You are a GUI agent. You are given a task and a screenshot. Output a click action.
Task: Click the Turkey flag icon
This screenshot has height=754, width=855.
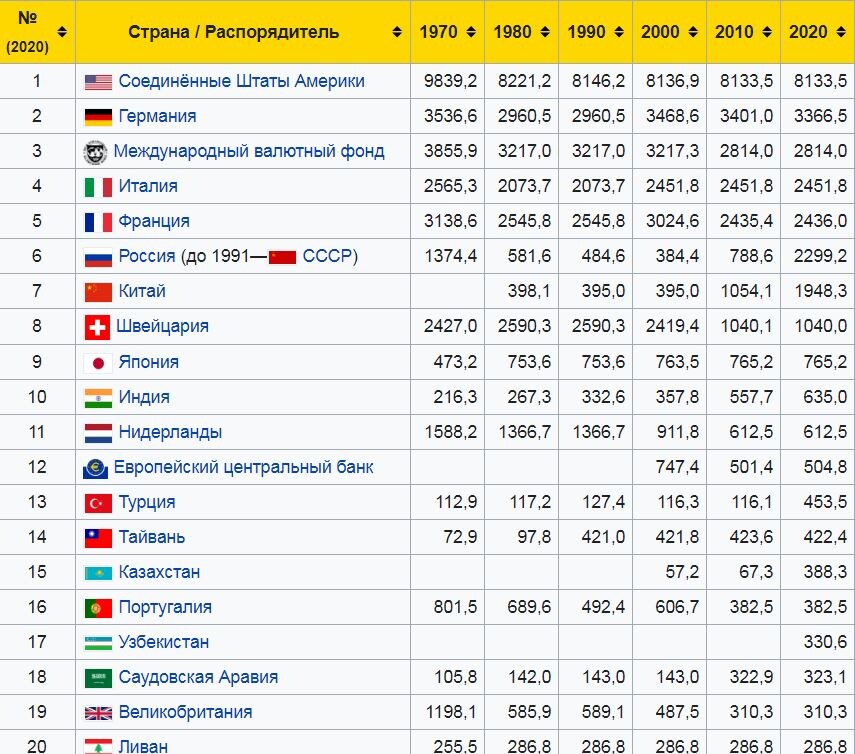point(98,503)
